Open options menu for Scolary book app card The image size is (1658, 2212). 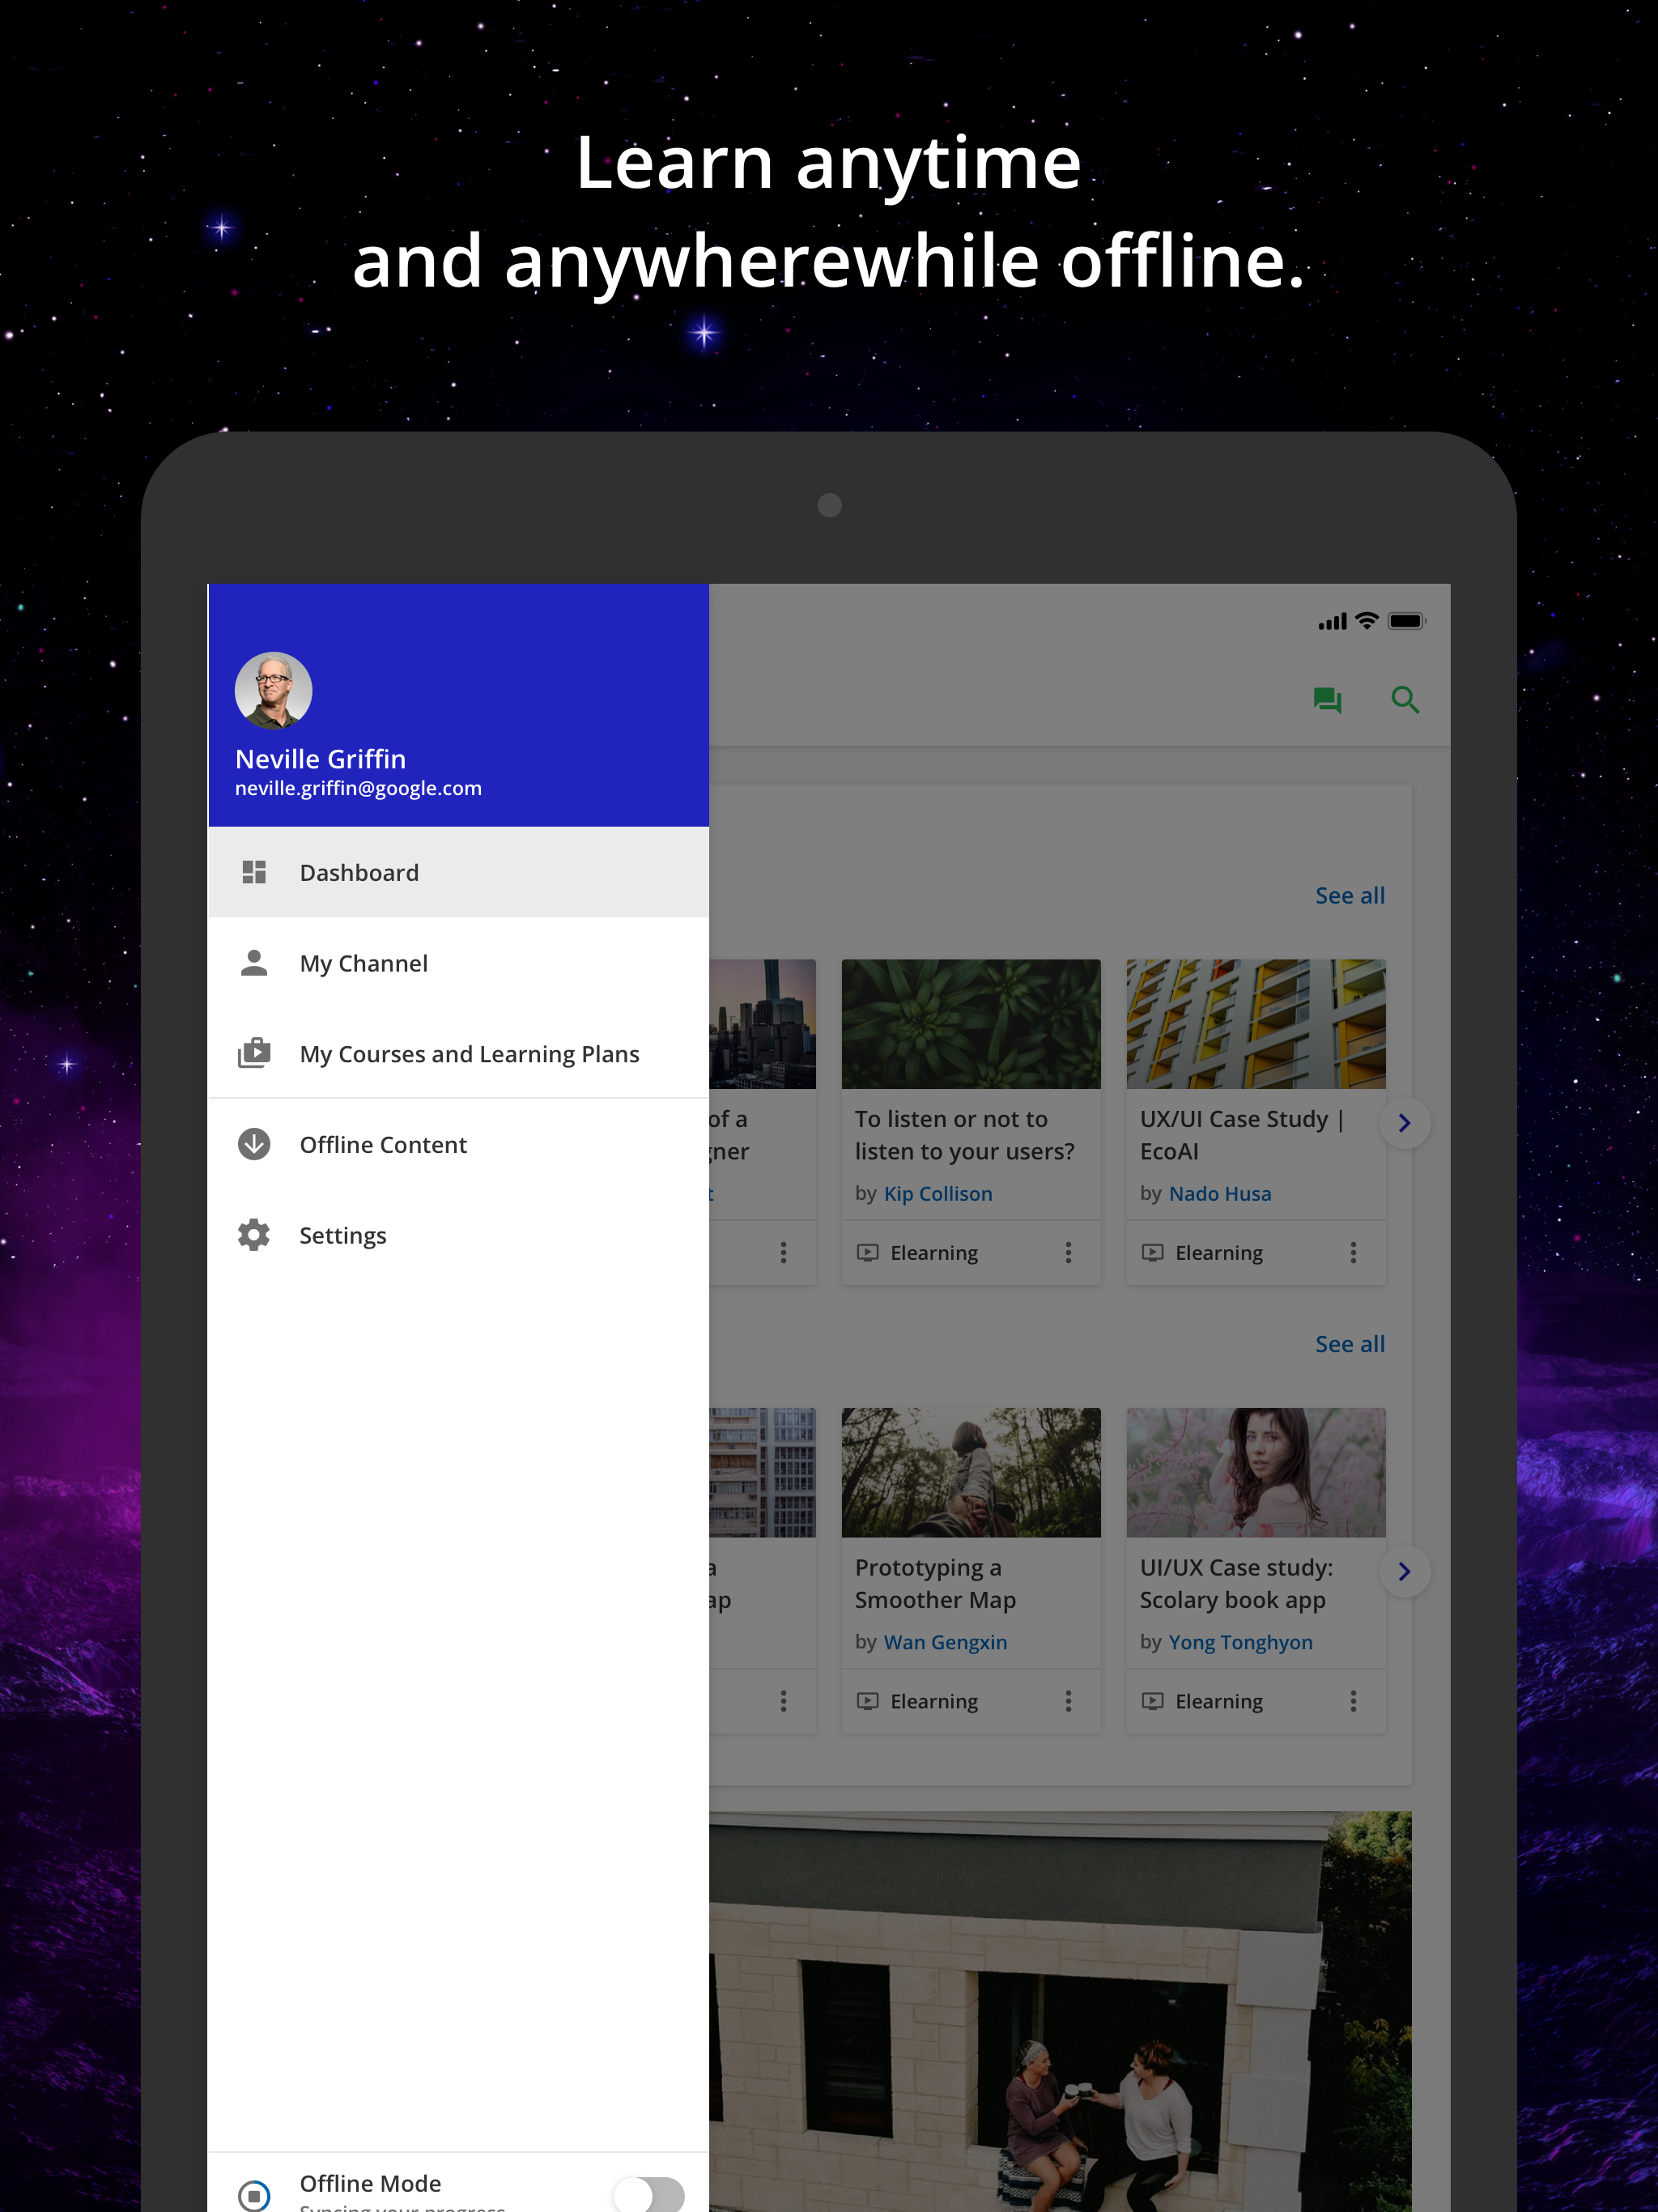(x=1353, y=1701)
